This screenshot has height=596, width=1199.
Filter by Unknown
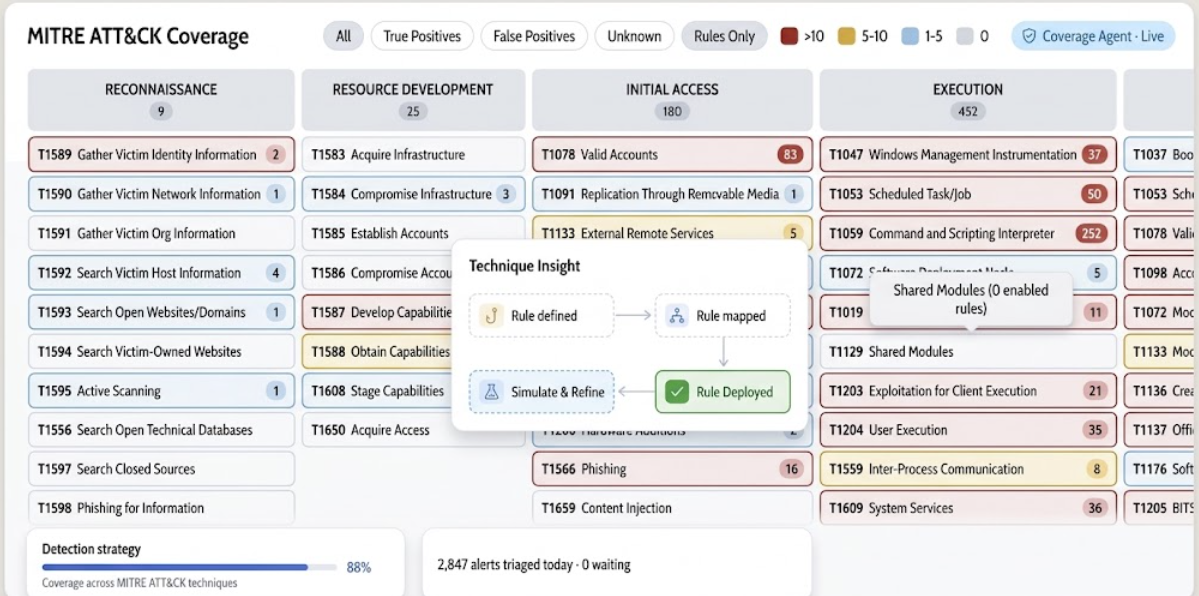point(634,36)
